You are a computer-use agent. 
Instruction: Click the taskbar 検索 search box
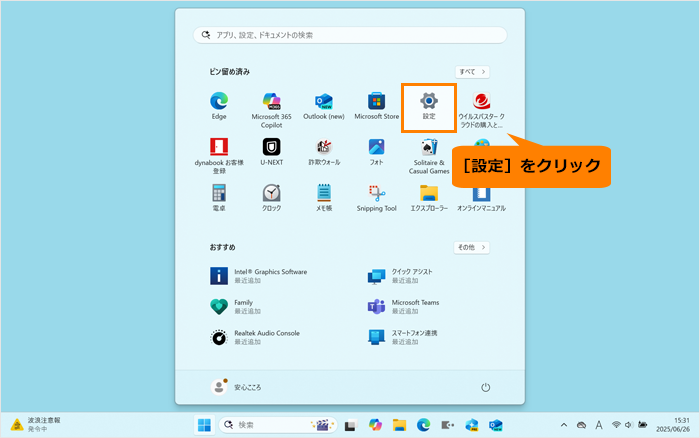(278, 425)
